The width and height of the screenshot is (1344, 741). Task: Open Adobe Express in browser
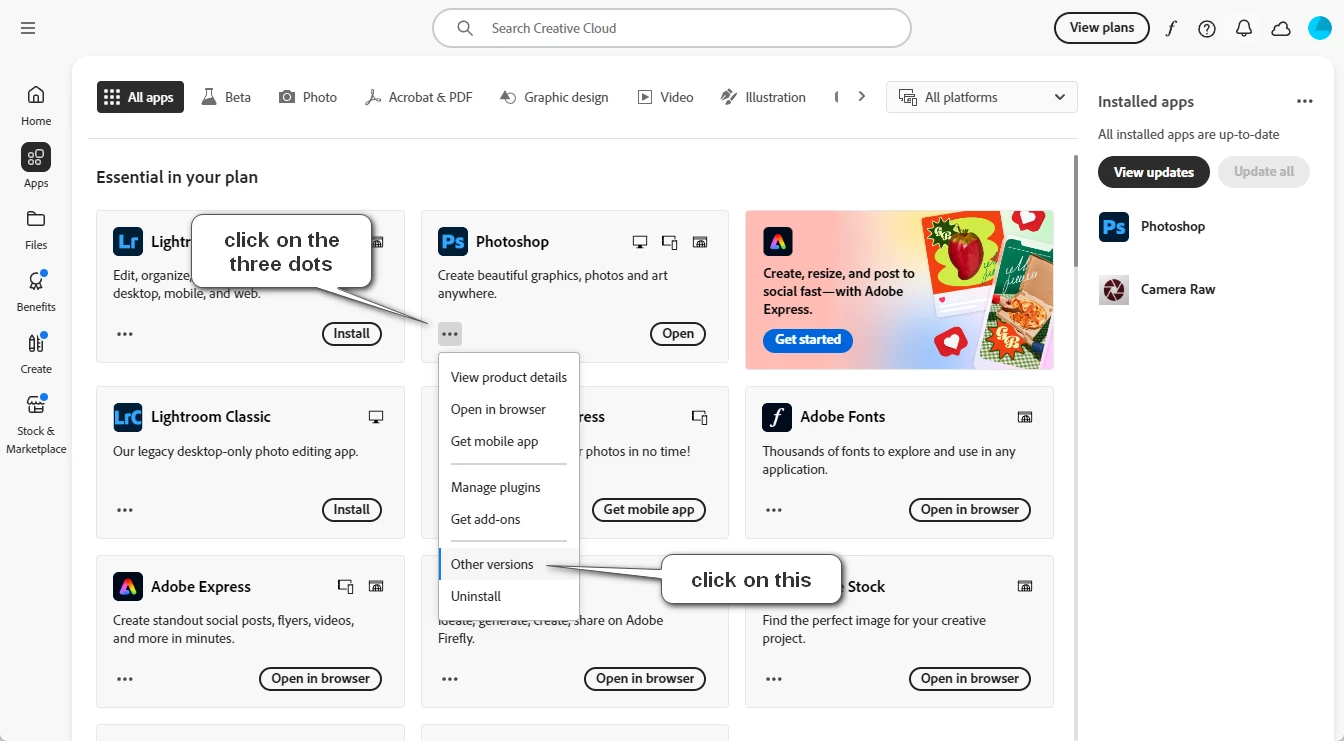[x=320, y=679]
